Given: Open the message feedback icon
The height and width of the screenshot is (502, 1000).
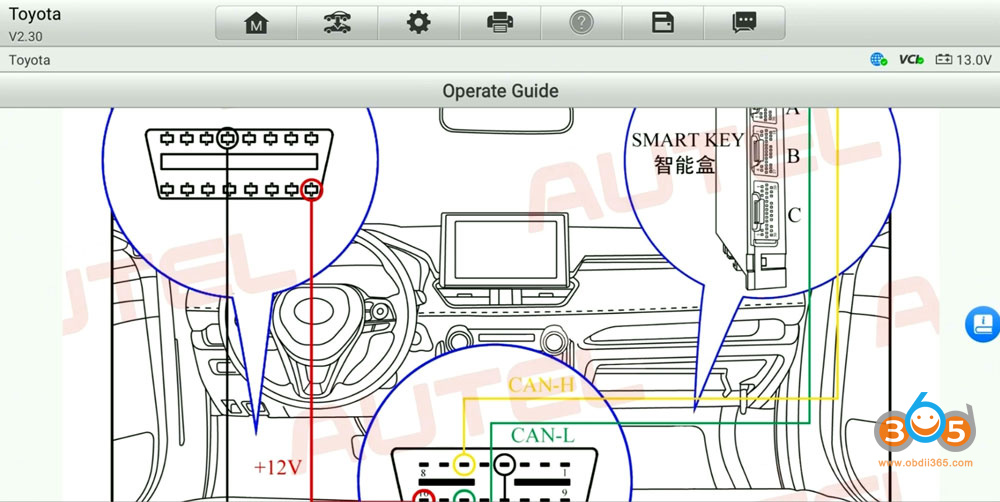Looking at the screenshot, I should tap(744, 23).
